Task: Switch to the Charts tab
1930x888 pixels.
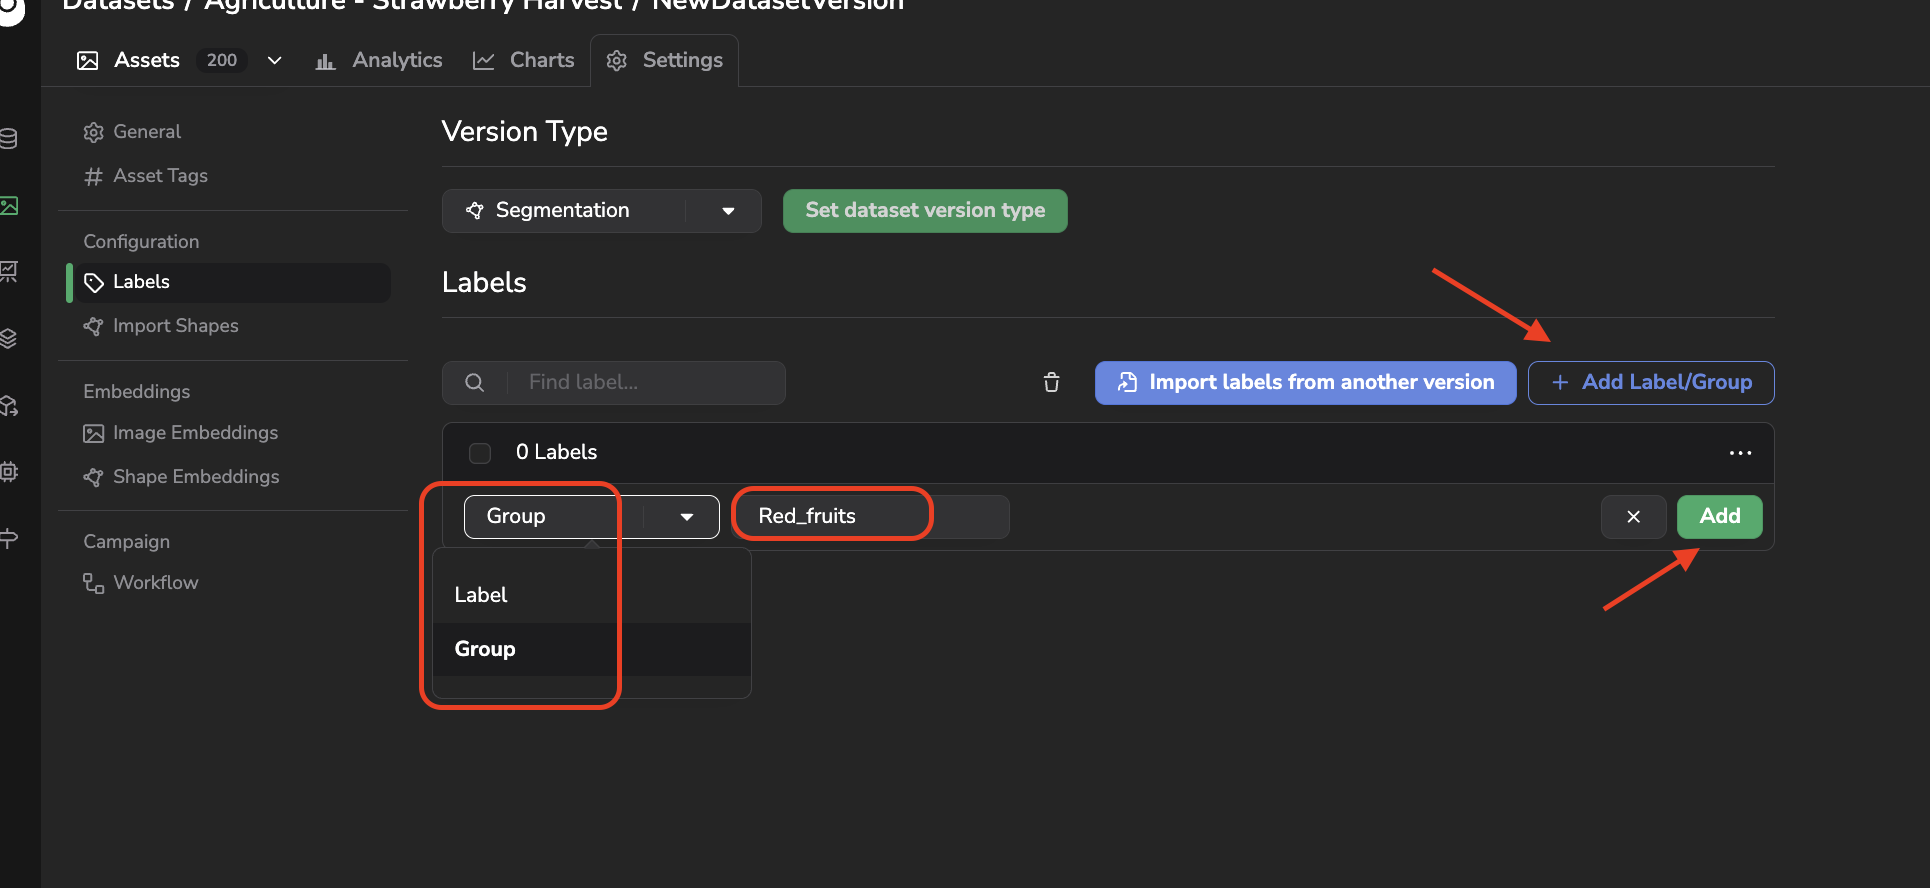Action: 524,61
